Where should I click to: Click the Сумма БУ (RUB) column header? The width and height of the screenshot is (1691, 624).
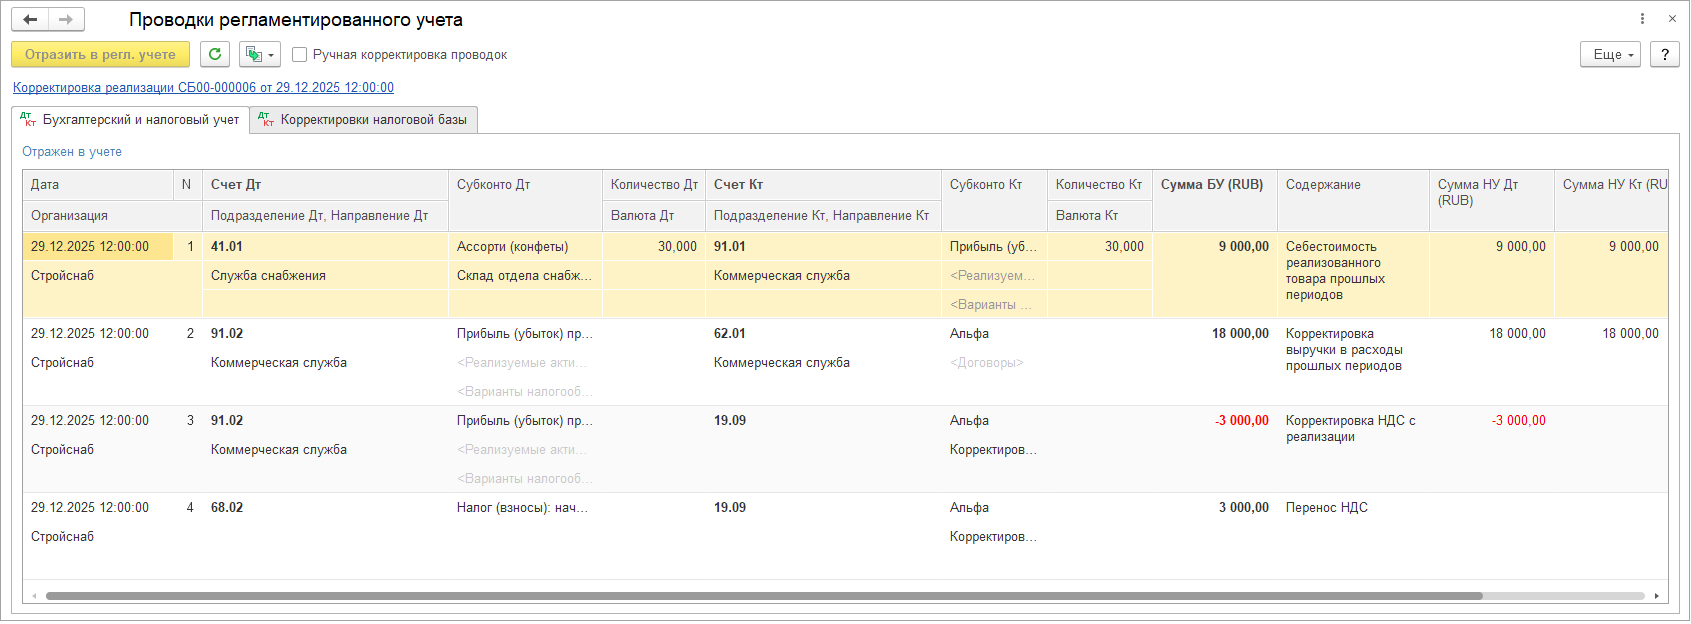[1211, 185]
